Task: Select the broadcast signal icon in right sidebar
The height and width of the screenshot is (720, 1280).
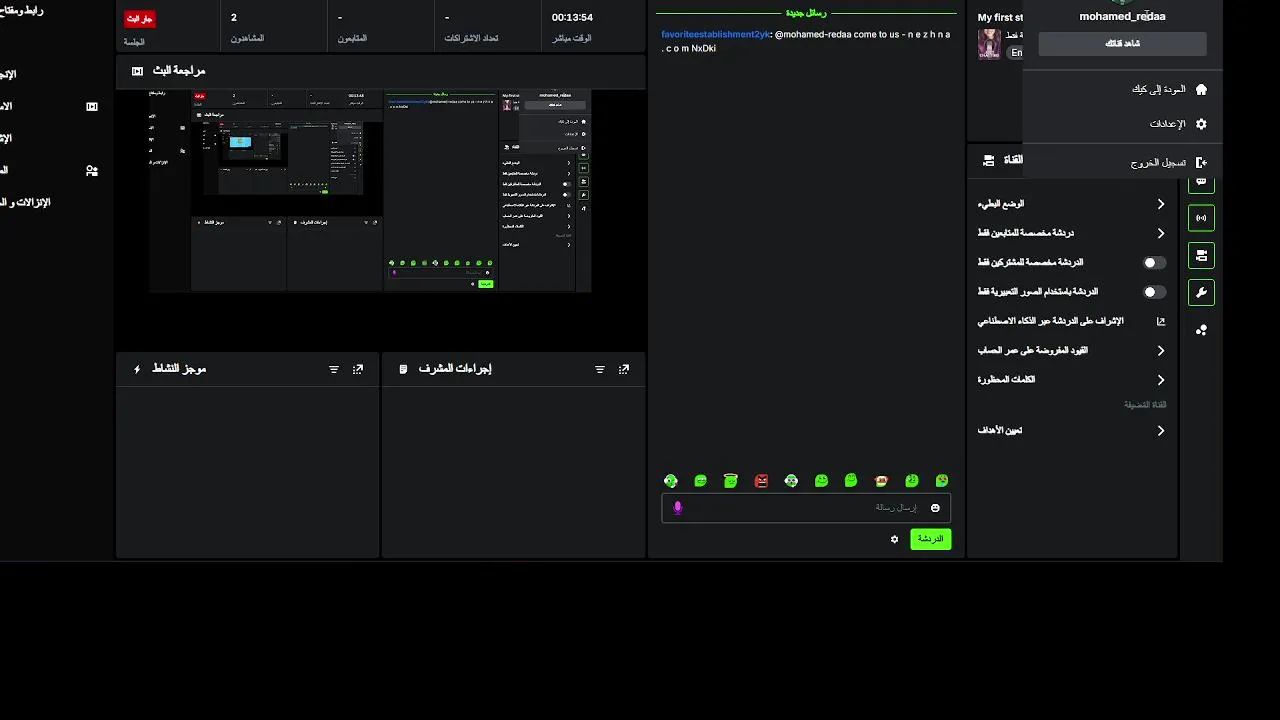Action: (1201, 218)
